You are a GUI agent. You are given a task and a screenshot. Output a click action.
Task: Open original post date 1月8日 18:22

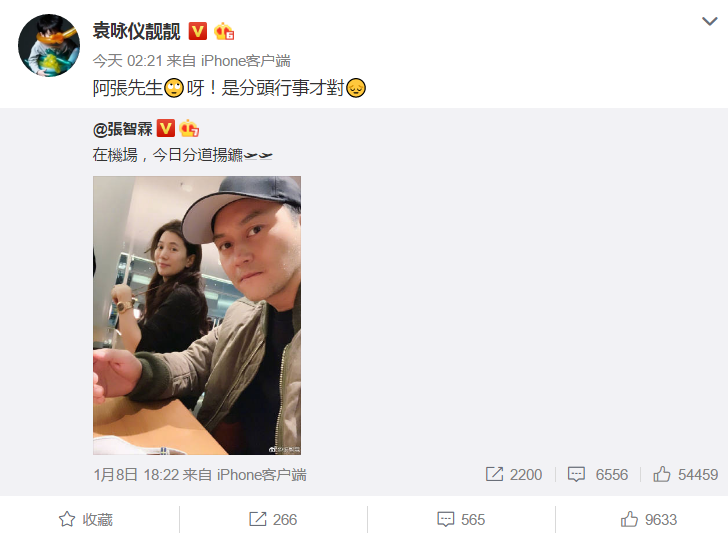136,475
